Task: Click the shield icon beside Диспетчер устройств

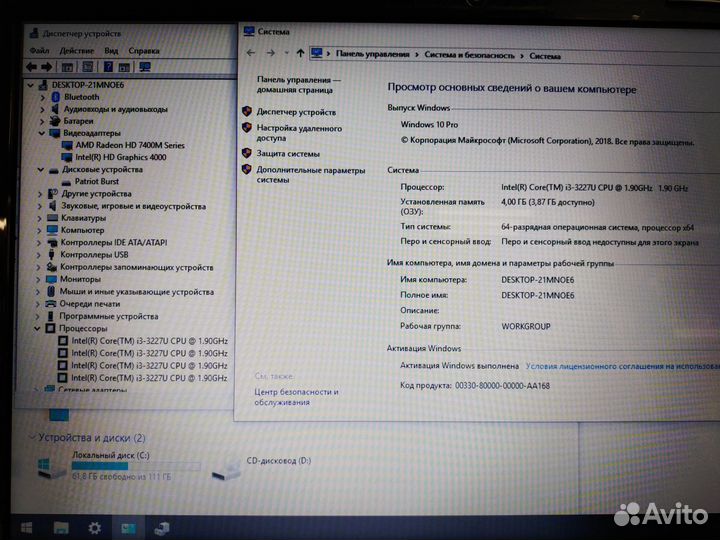Action: pyautogui.click(x=247, y=111)
